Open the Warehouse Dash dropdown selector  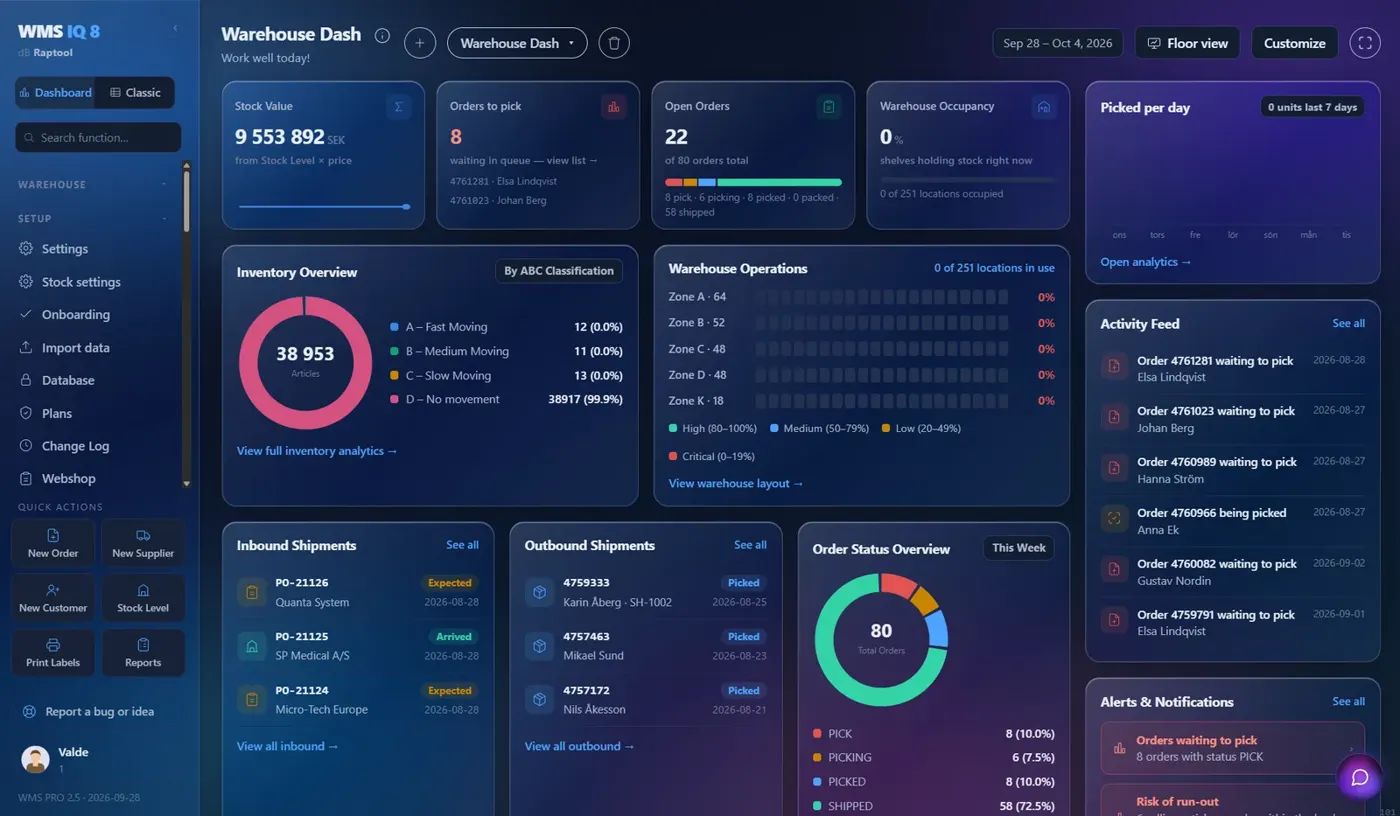[x=517, y=43]
